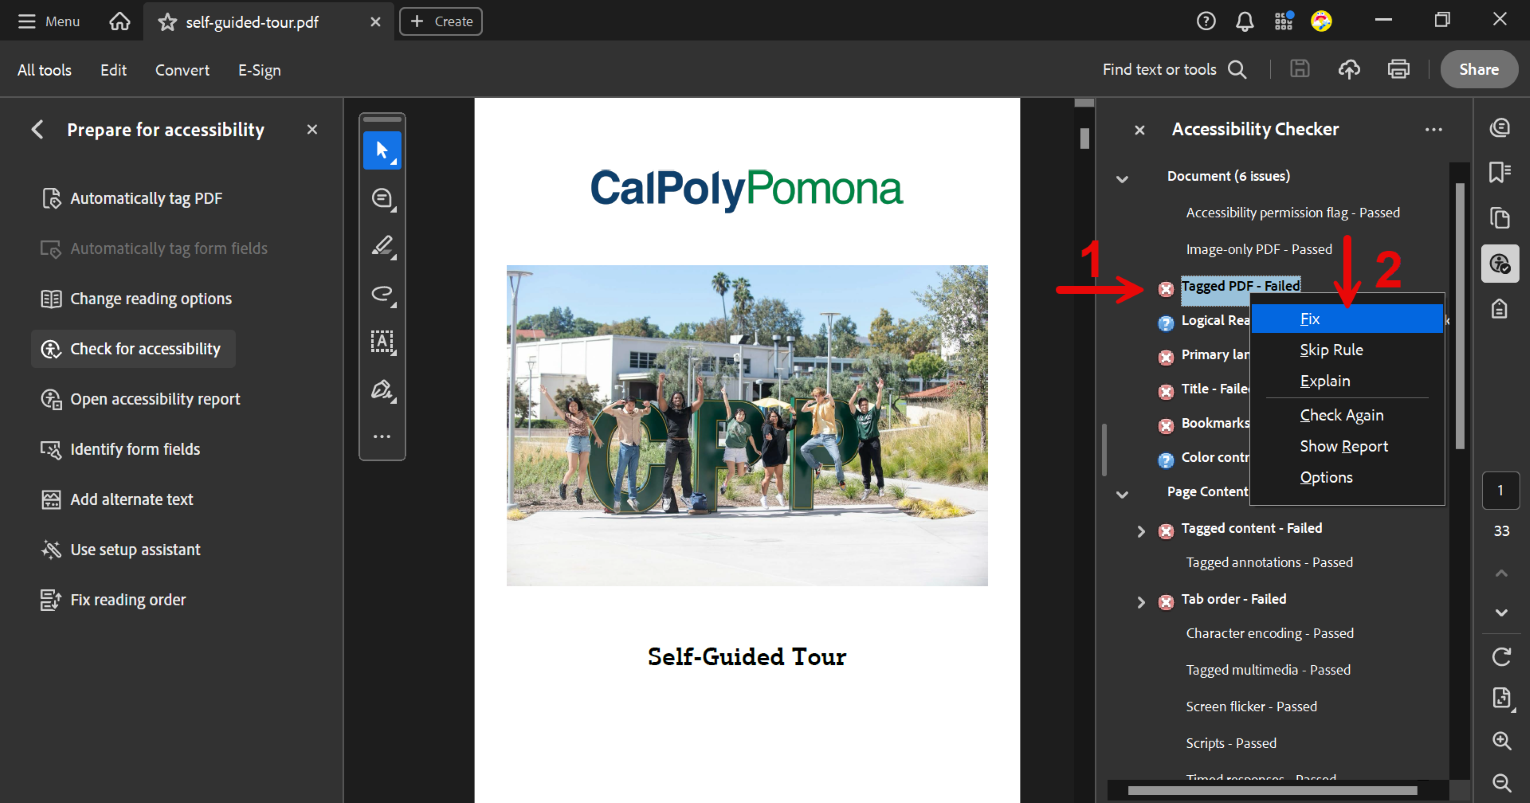
Task: Select the highlighter pen tool
Action: point(382,246)
